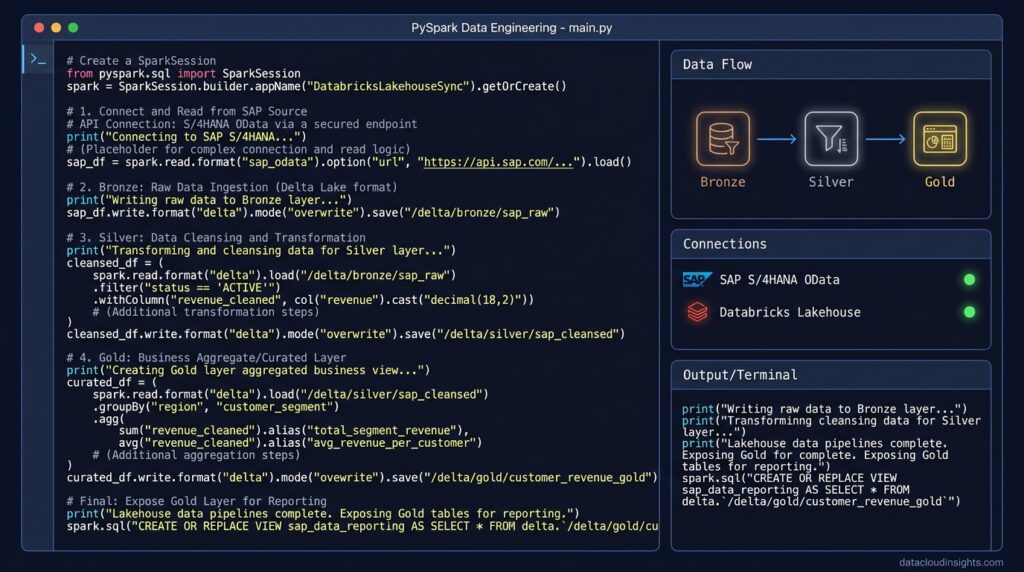Click the '# Create a SparkSession' comment line
Viewport: 1024px width, 572px height.
(141, 61)
